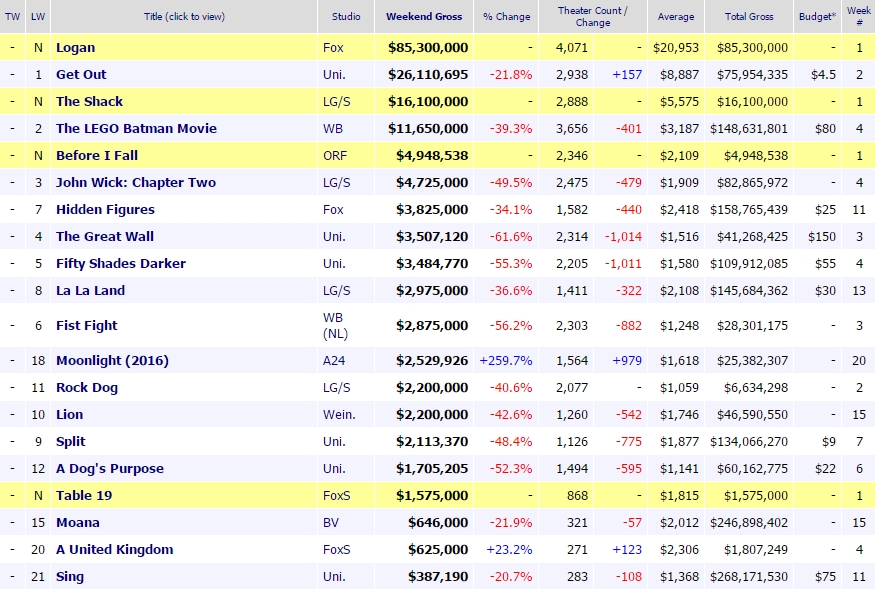
Task: Open the Table 19 link
Action: [x=84, y=495]
